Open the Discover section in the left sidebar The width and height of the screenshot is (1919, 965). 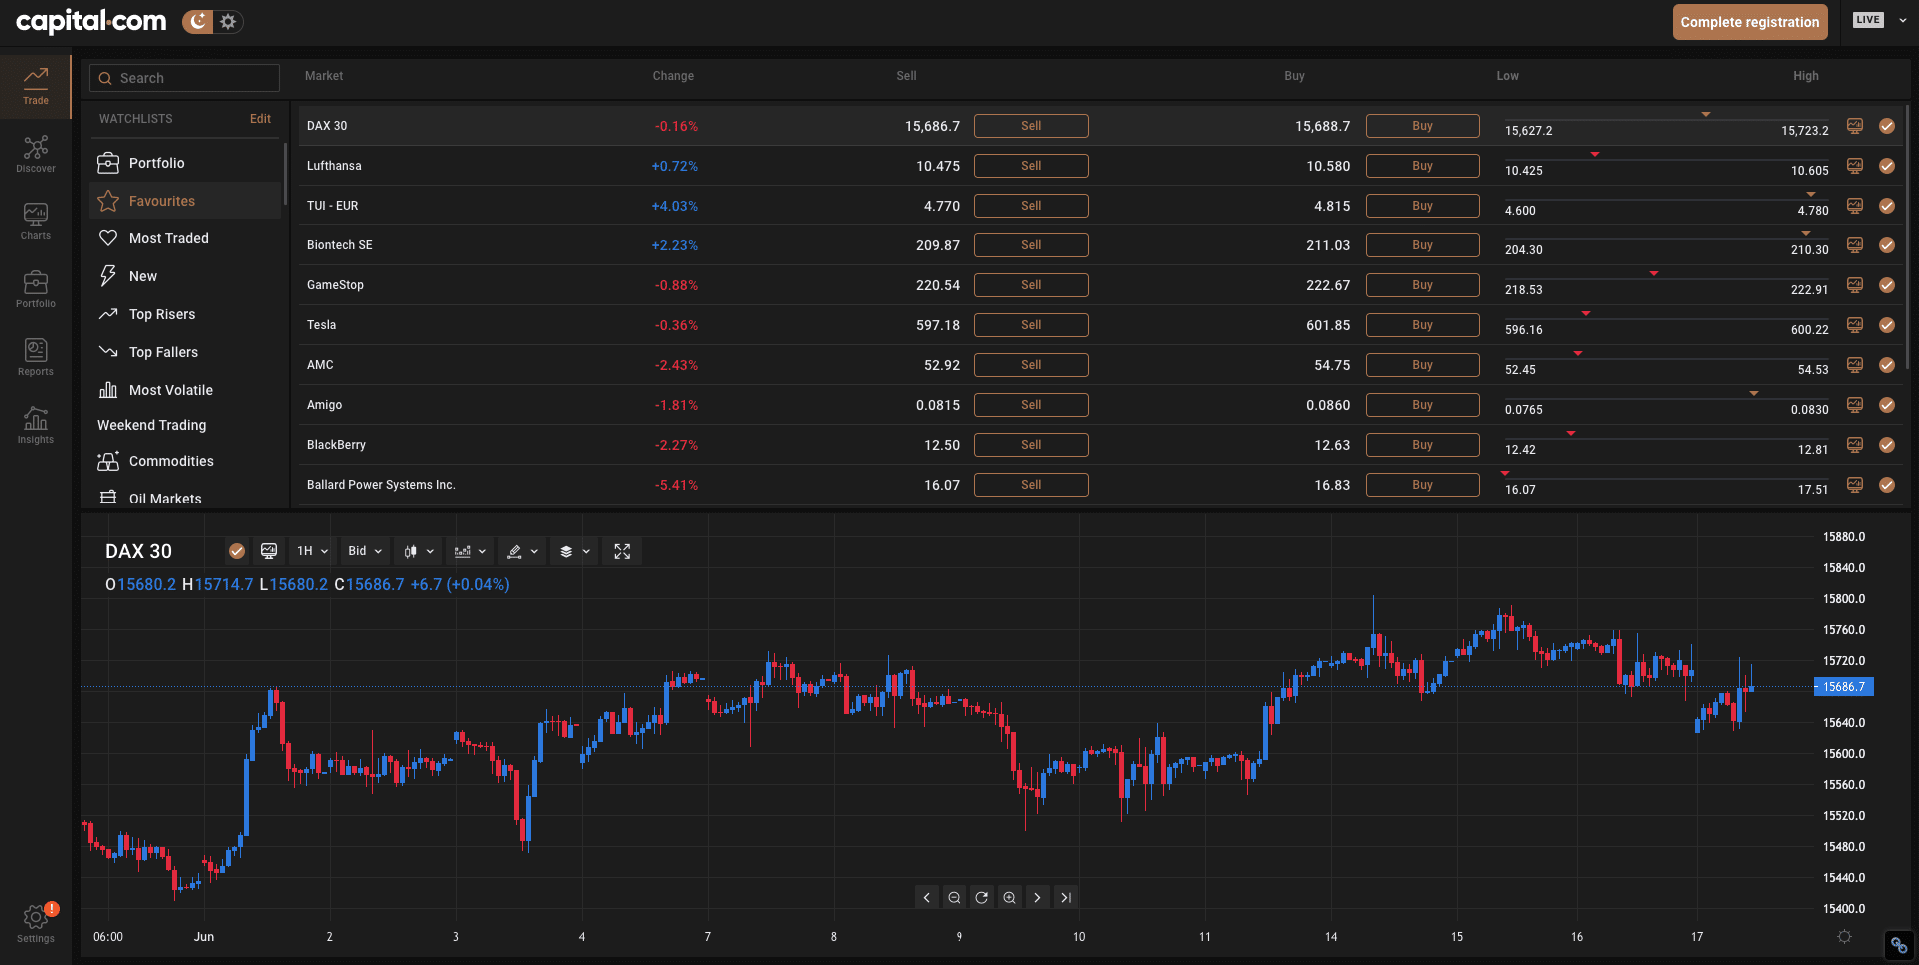pyautogui.click(x=36, y=154)
